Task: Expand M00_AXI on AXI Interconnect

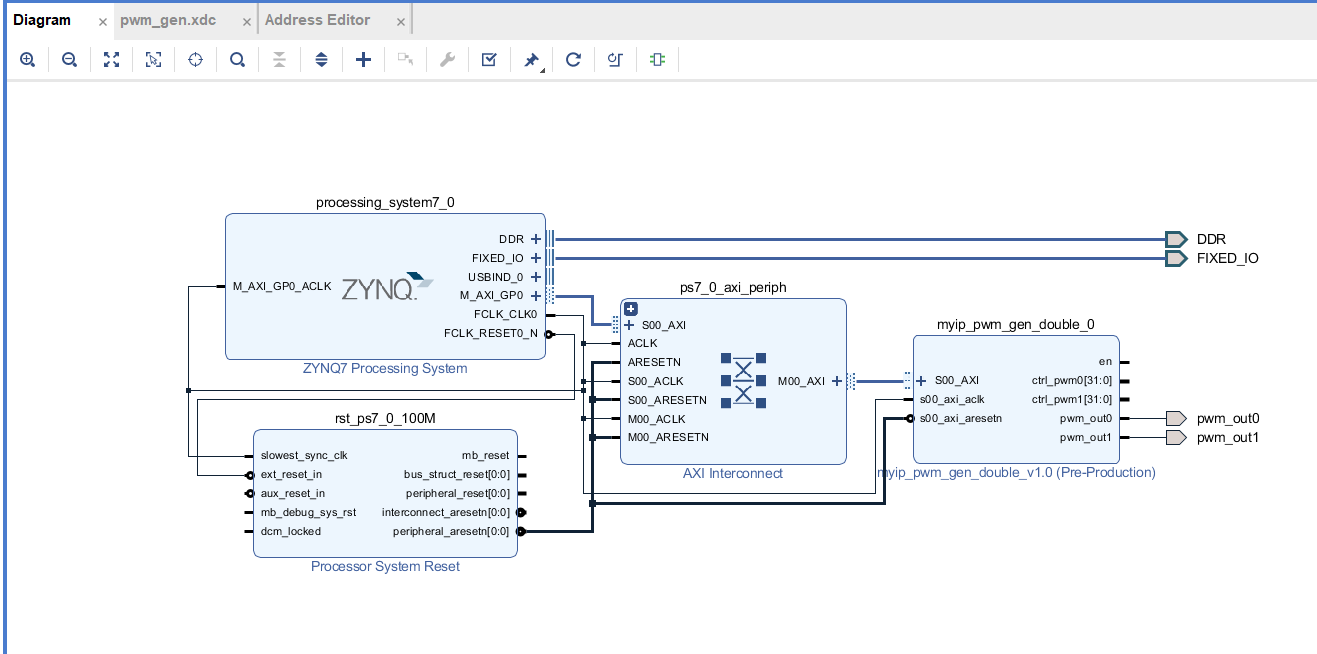Action: click(837, 381)
